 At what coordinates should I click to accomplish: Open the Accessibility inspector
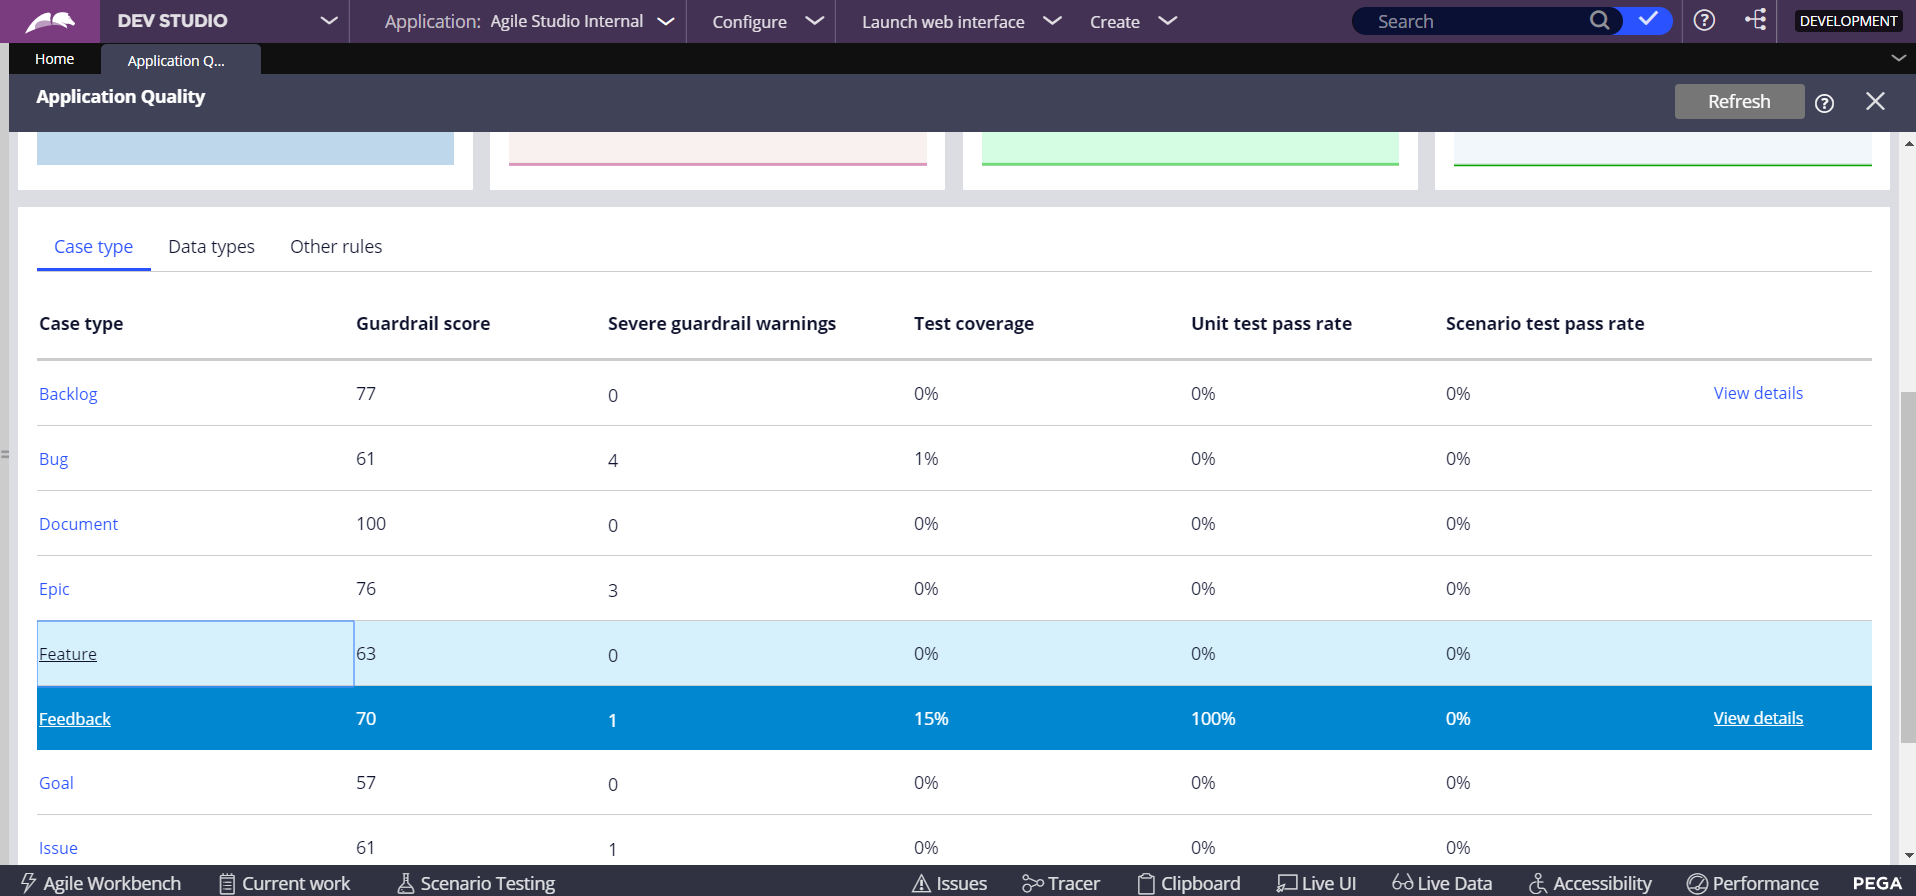pyautogui.click(x=1590, y=883)
